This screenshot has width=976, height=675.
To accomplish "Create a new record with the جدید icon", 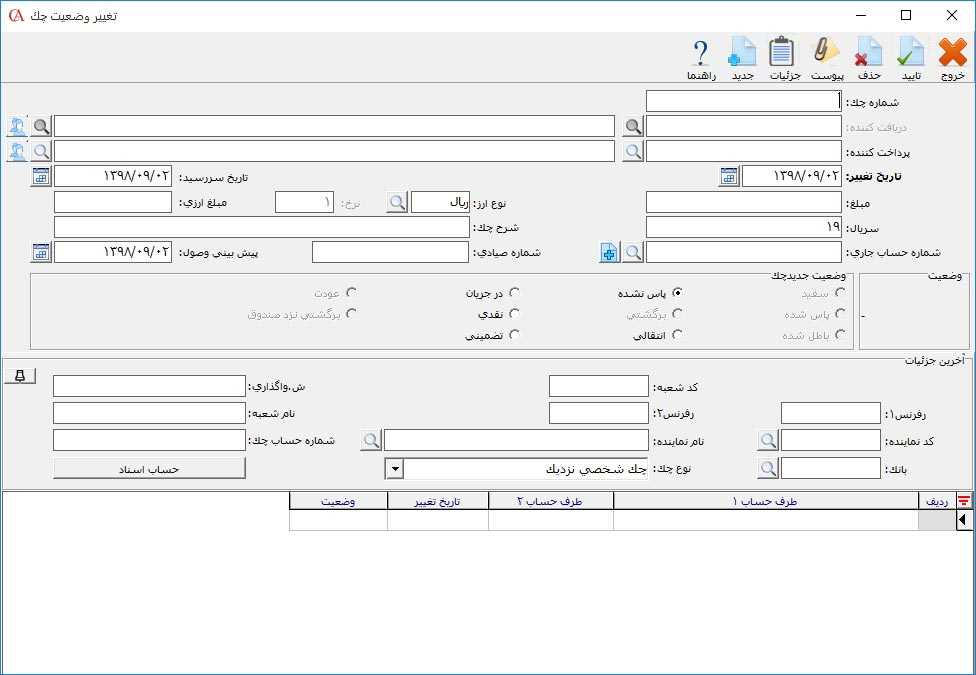I will tap(742, 54).
